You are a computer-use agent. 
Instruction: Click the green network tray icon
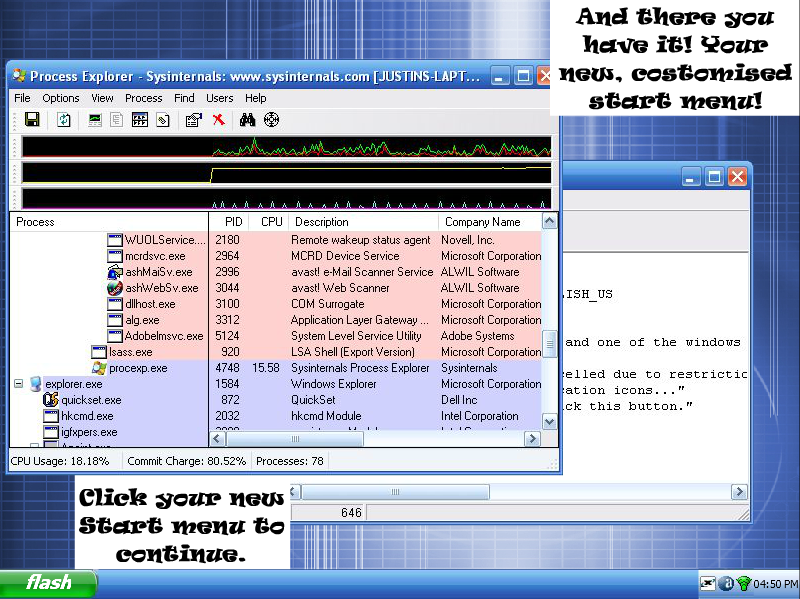point(744,583)
